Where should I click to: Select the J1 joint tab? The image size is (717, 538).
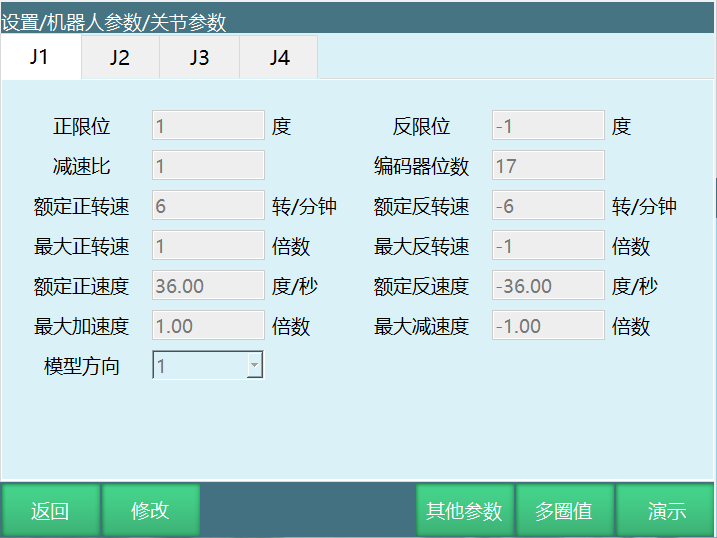click(x=40, y=57)
